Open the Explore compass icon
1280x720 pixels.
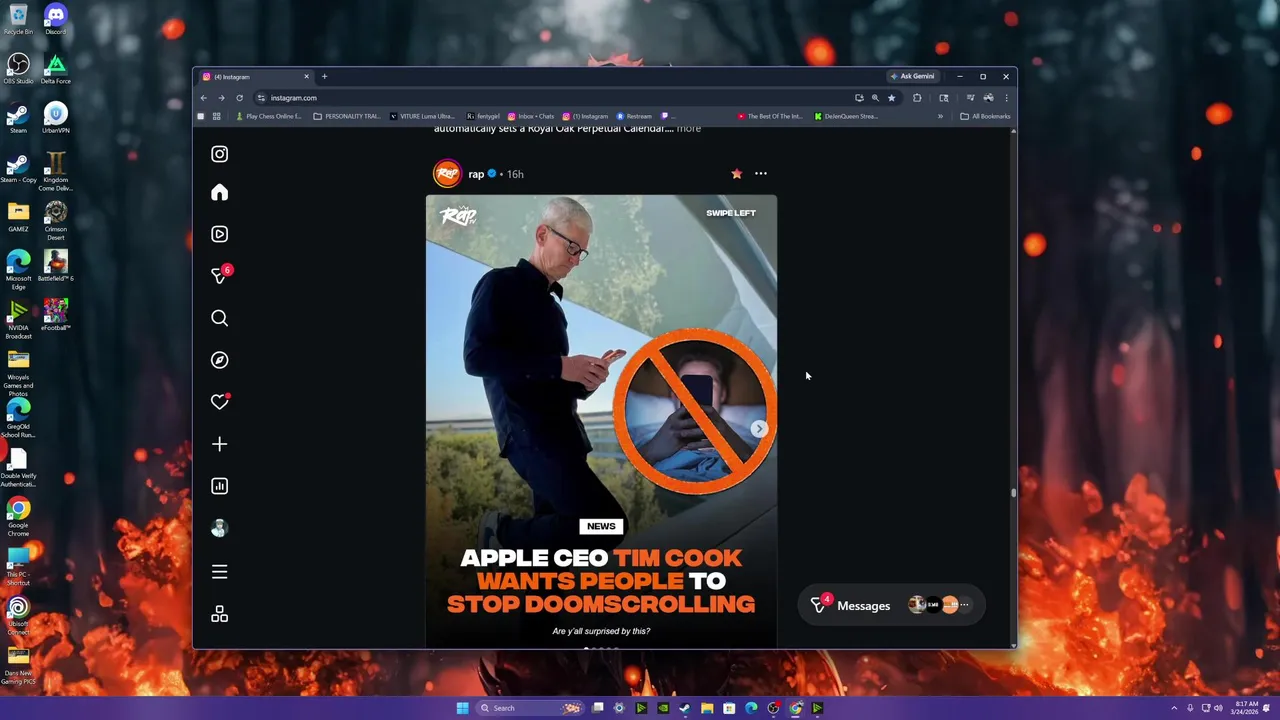pyautogui.click(x=219, y=360)
